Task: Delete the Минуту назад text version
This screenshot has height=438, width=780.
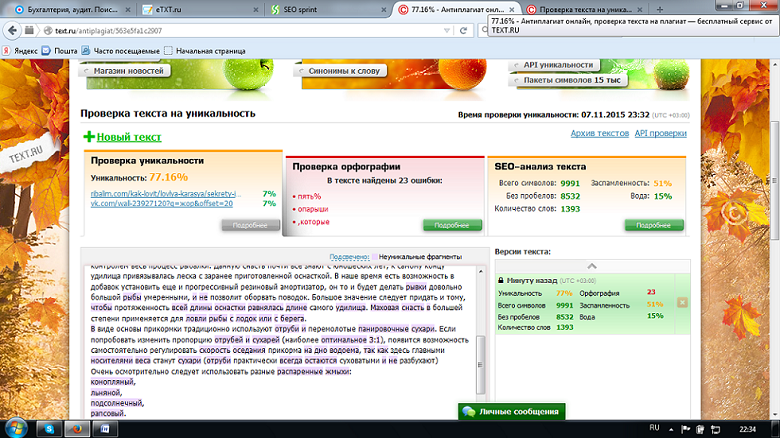Action: point(682,302)
